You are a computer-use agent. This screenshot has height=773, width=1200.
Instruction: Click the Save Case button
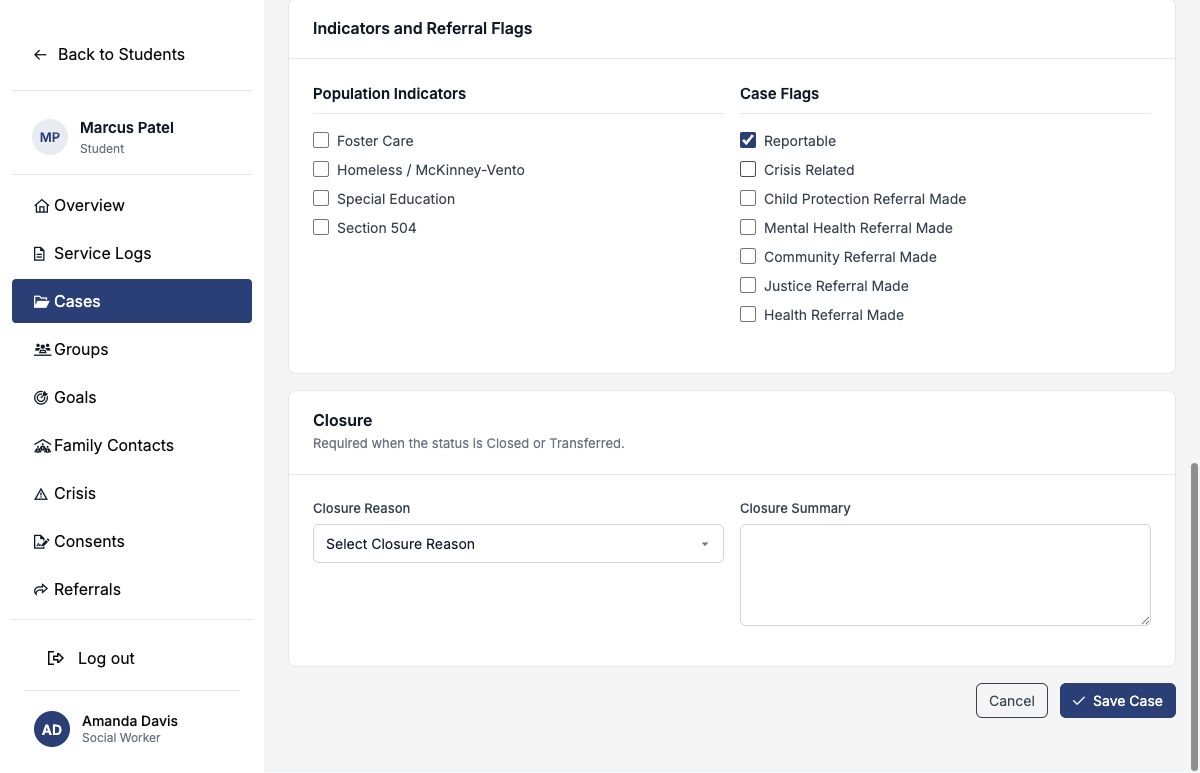[x=1118, y=701]
